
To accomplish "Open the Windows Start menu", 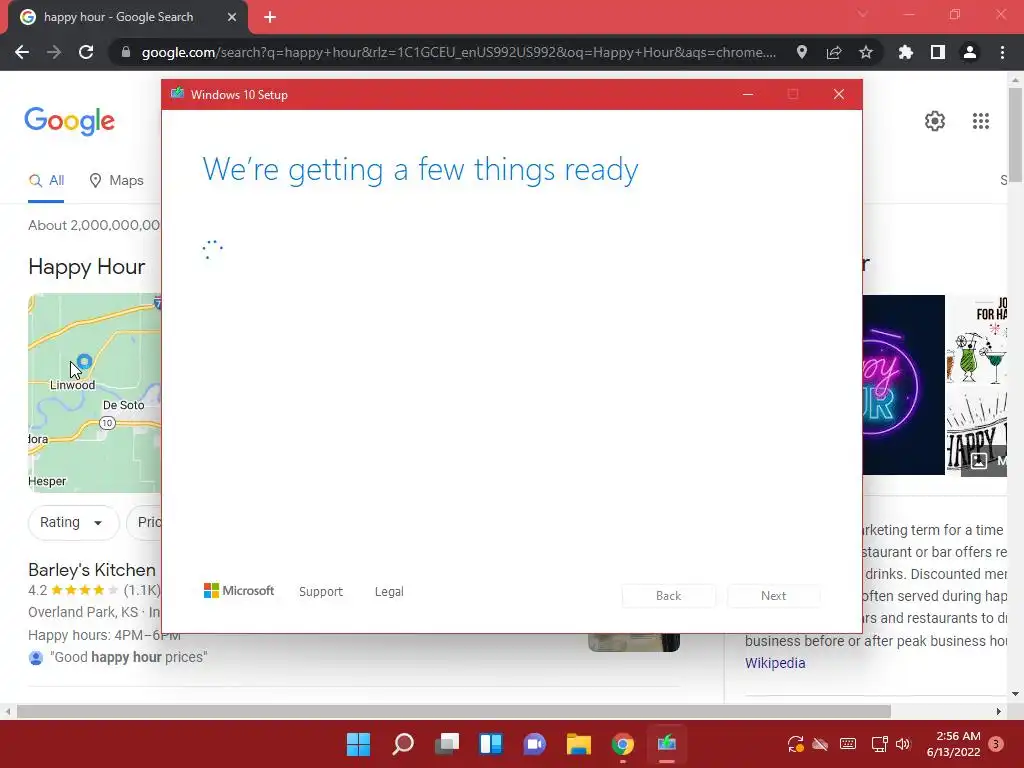I will pyautogui.click(x=359, y=744).
